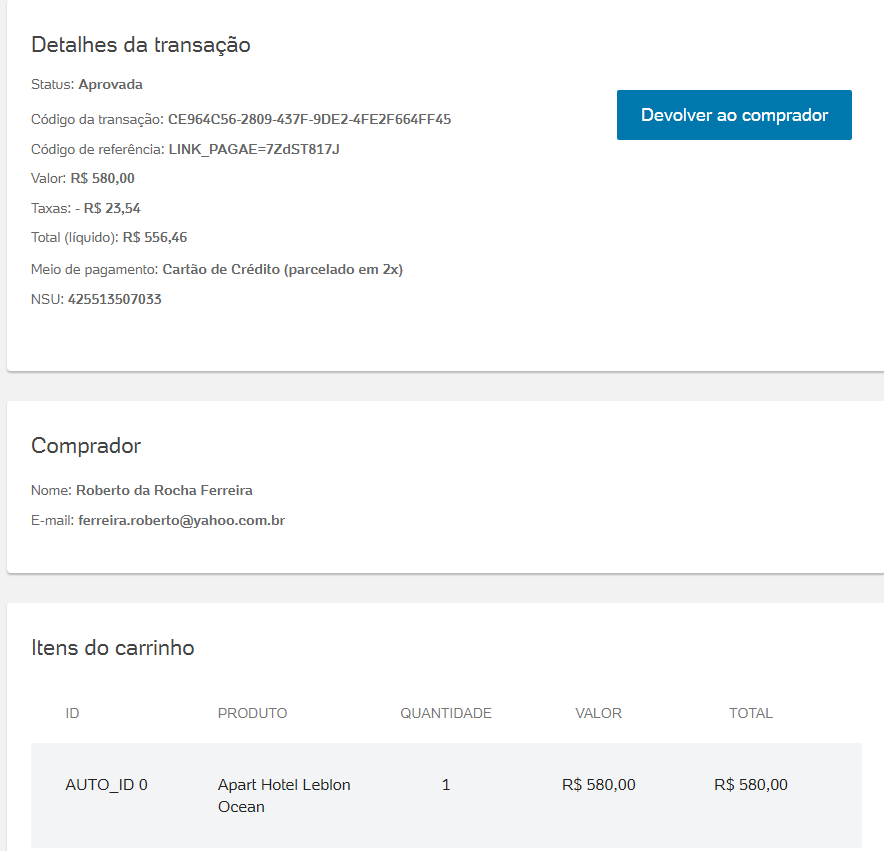Click the ID column header

72,713
